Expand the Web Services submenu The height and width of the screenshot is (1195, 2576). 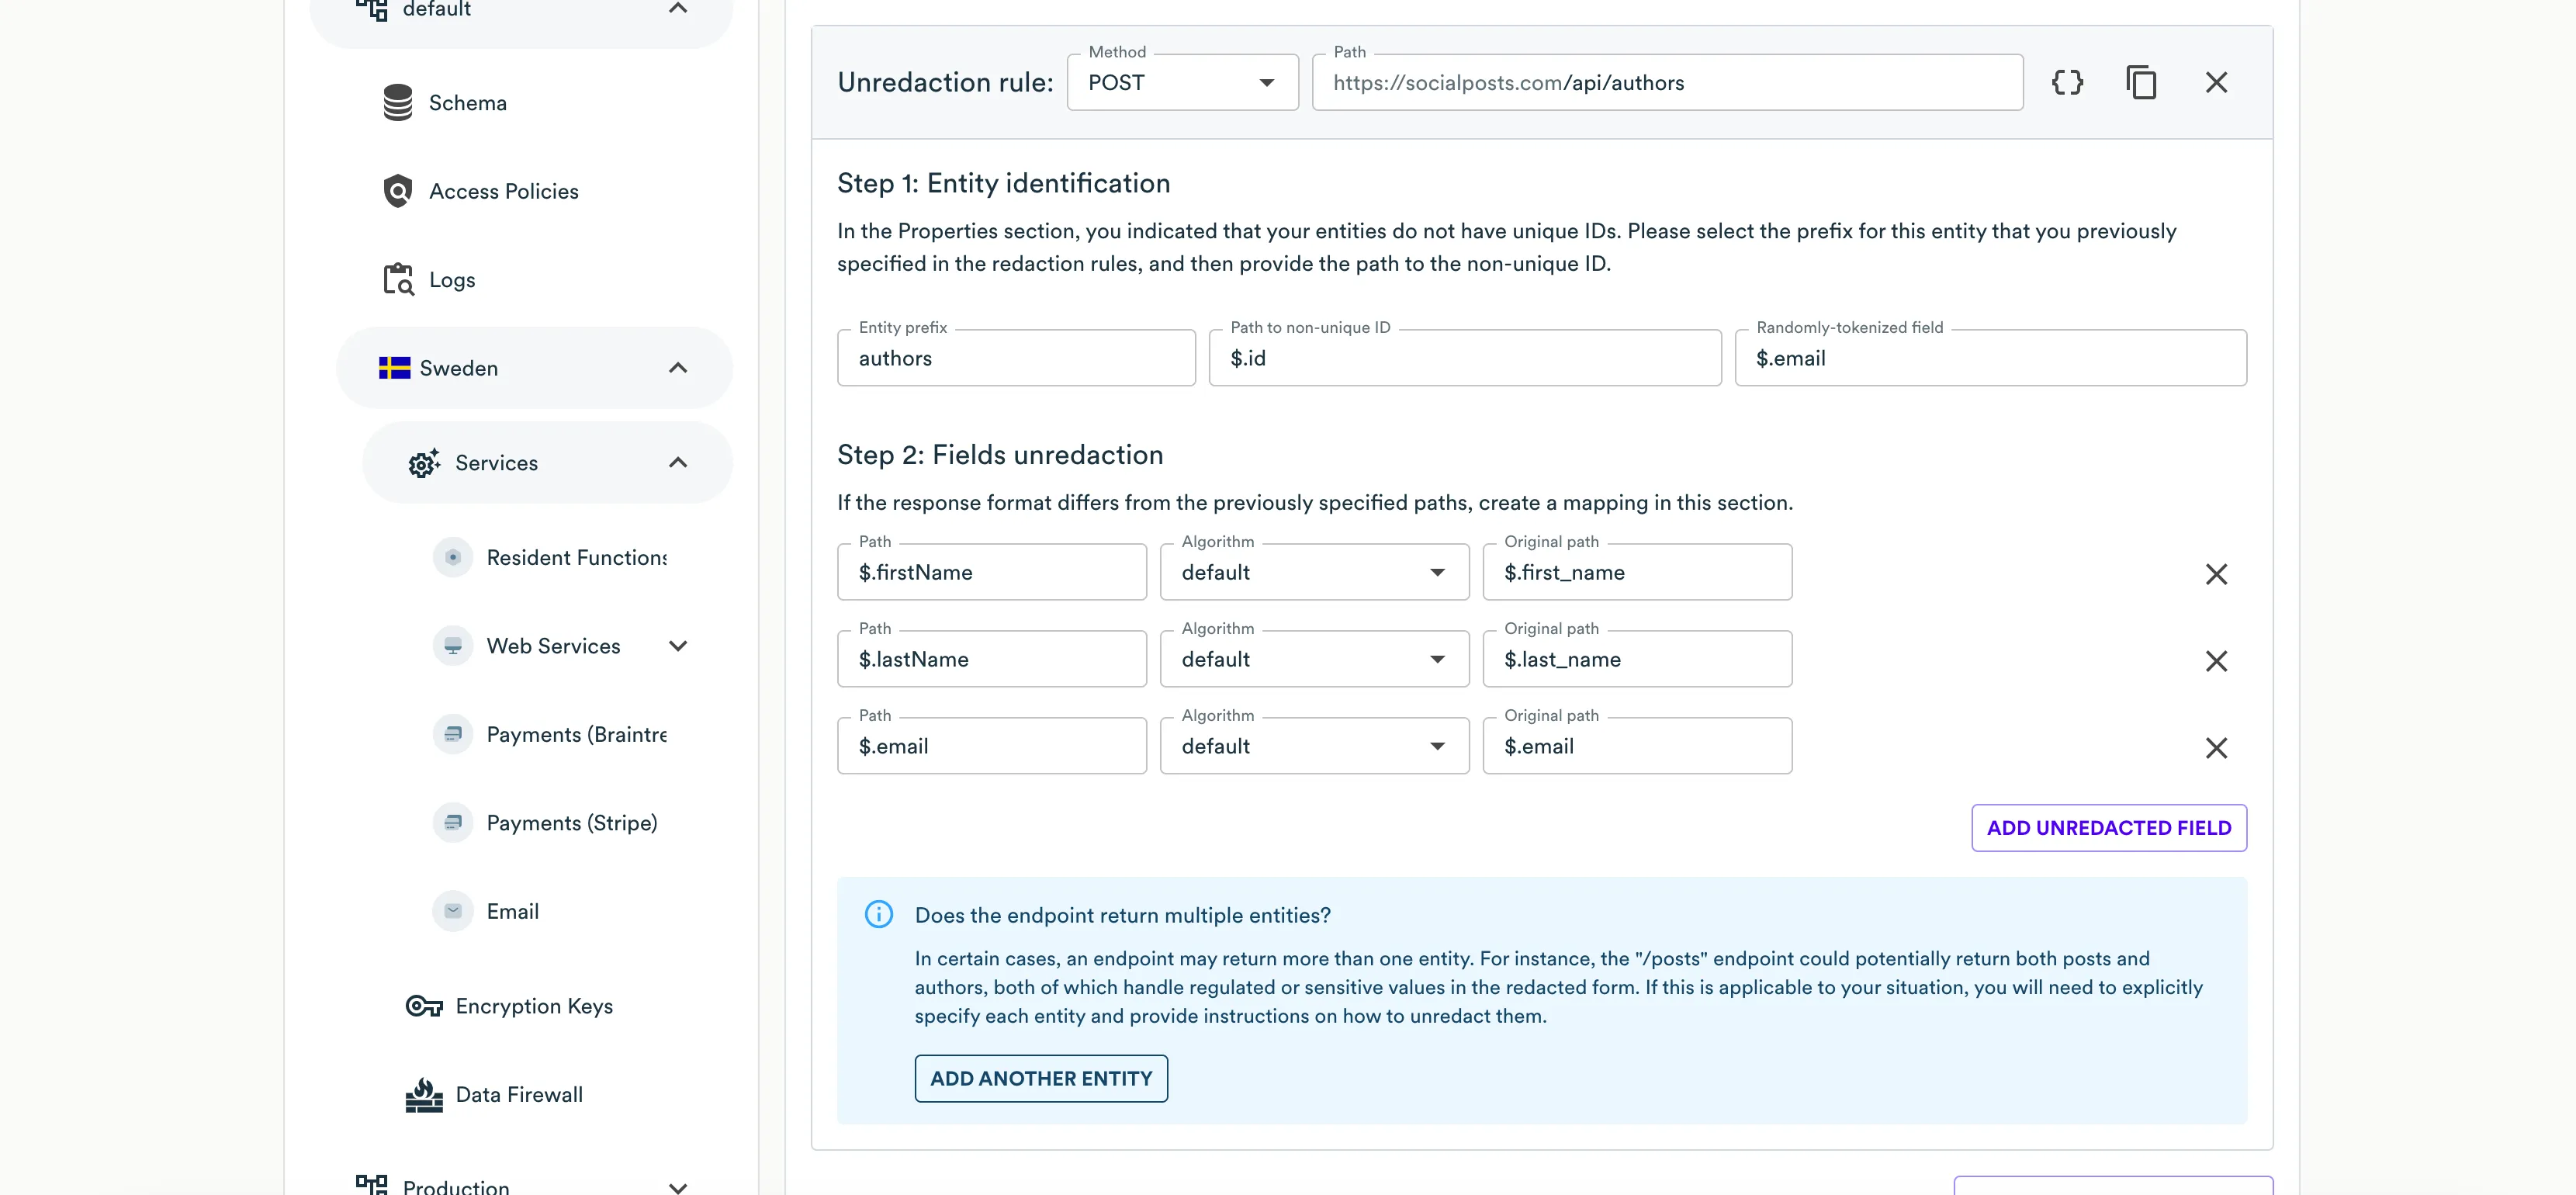[x=678, y=646]
